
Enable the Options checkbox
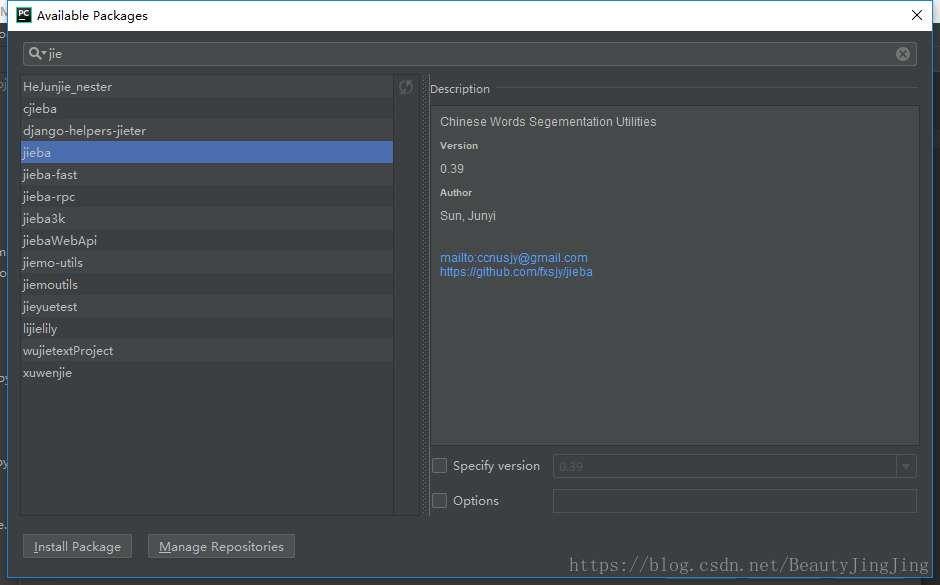439,500
